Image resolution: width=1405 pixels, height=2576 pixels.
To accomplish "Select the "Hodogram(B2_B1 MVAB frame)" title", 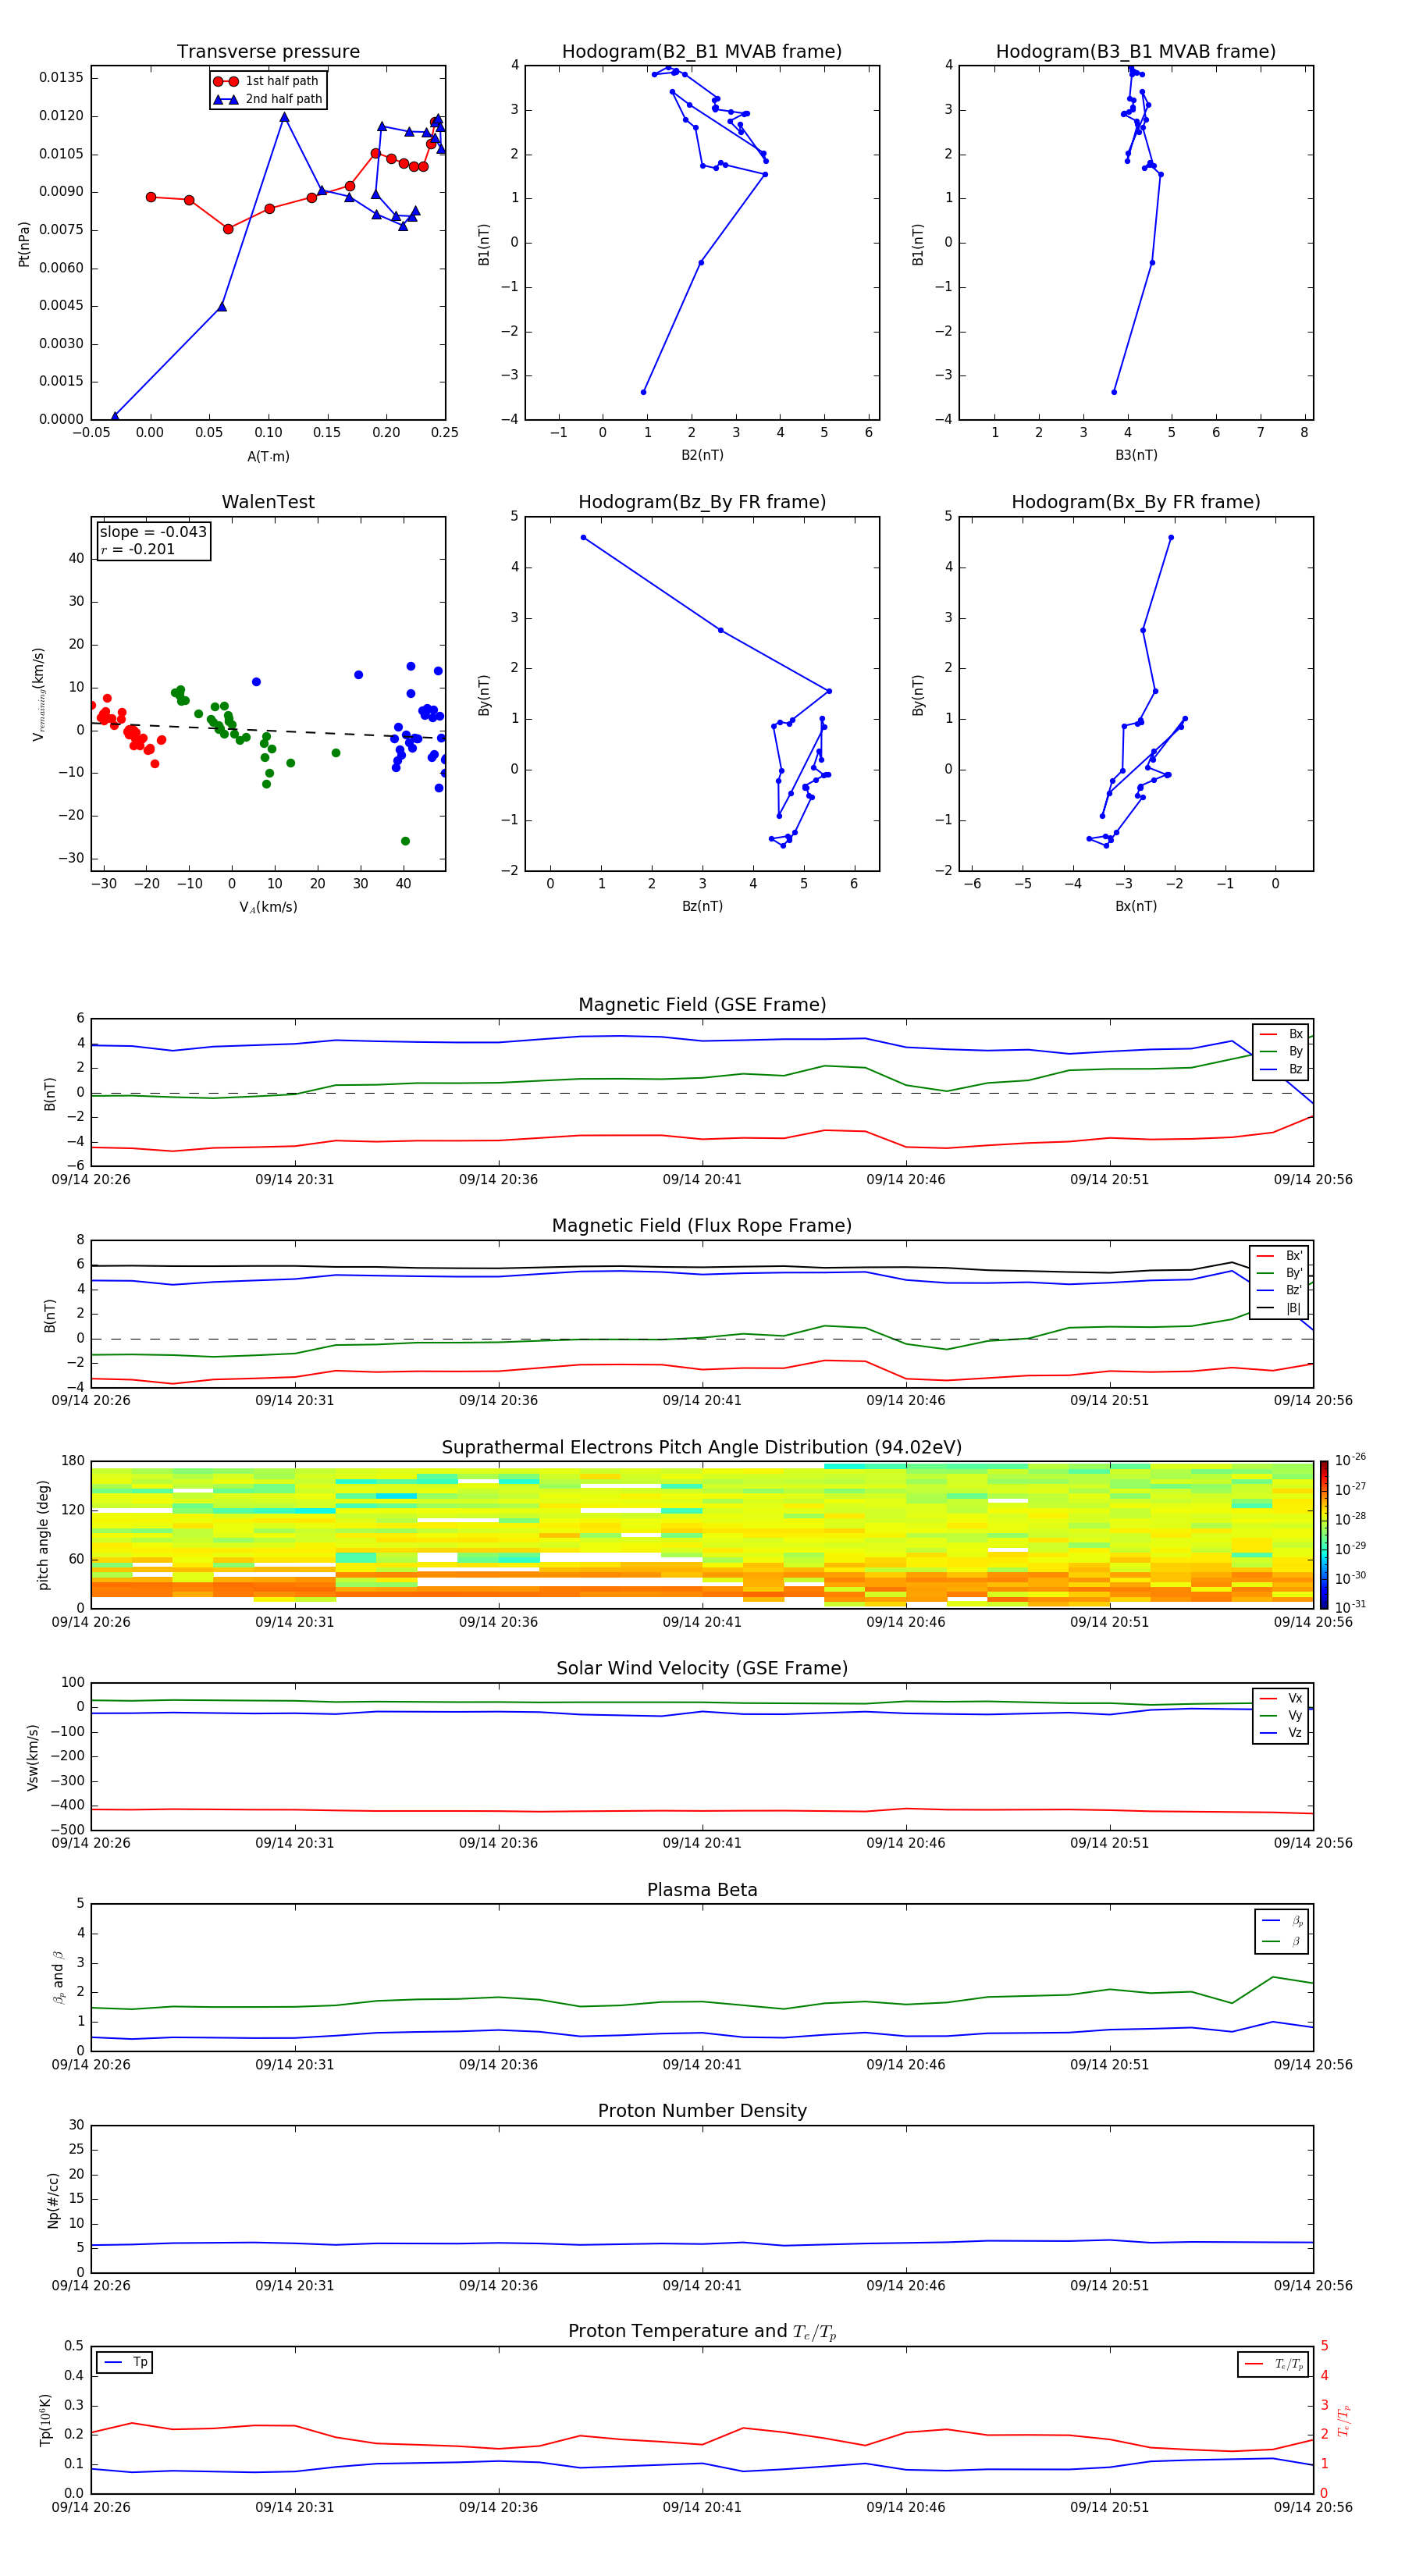I will click(x=702, y=52).
